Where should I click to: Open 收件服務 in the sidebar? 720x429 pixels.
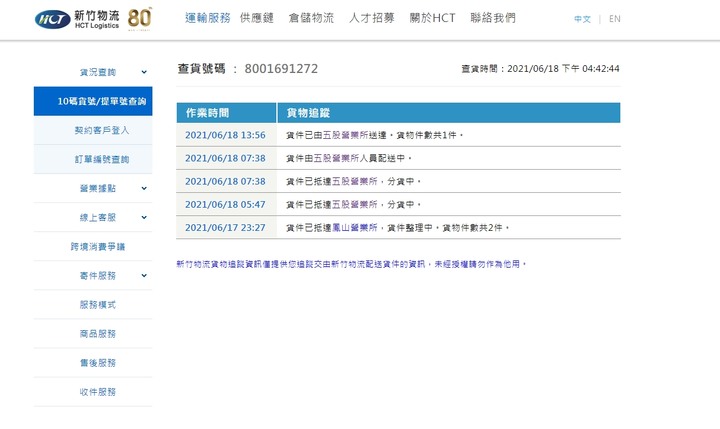click(98, 392)
